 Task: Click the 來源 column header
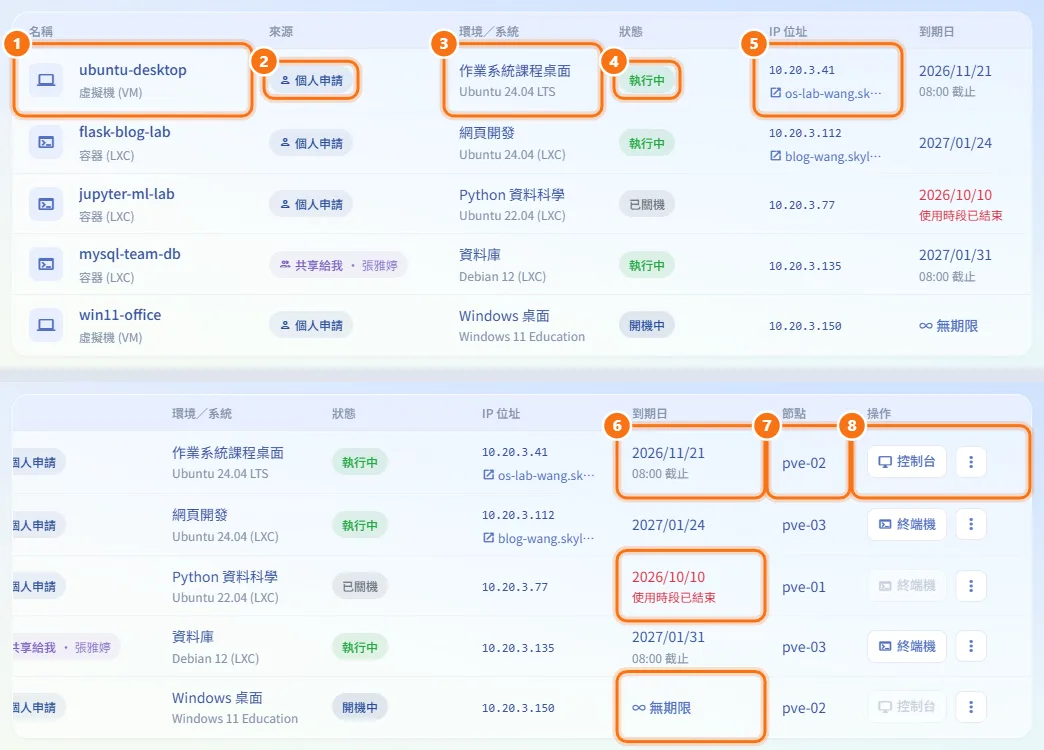click(x=281, y=31)
